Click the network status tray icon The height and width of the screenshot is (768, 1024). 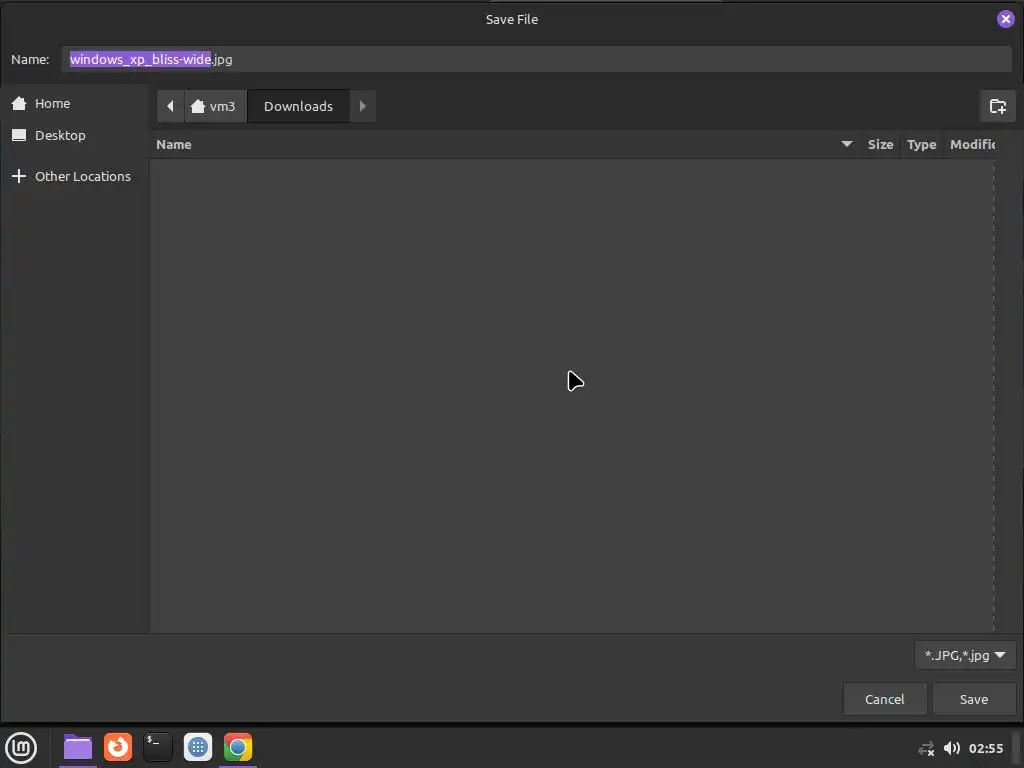pos(926,748)
